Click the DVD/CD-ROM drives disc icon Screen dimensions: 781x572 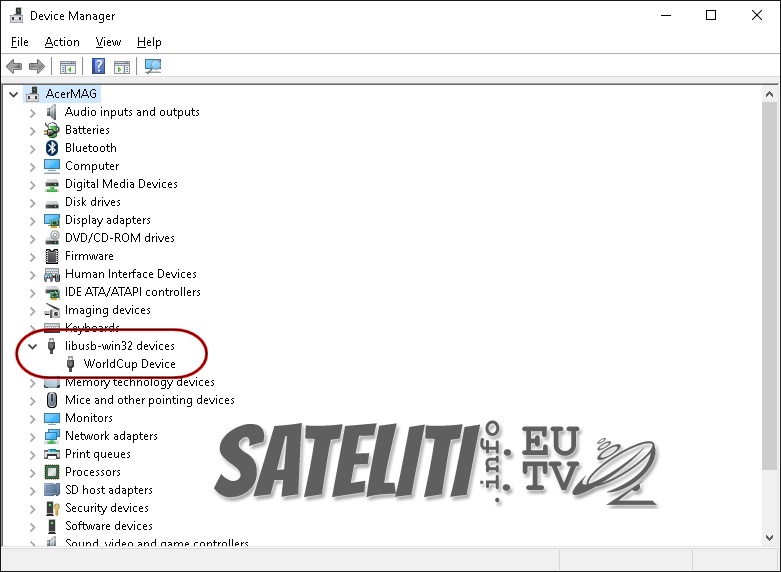point(52,238)
